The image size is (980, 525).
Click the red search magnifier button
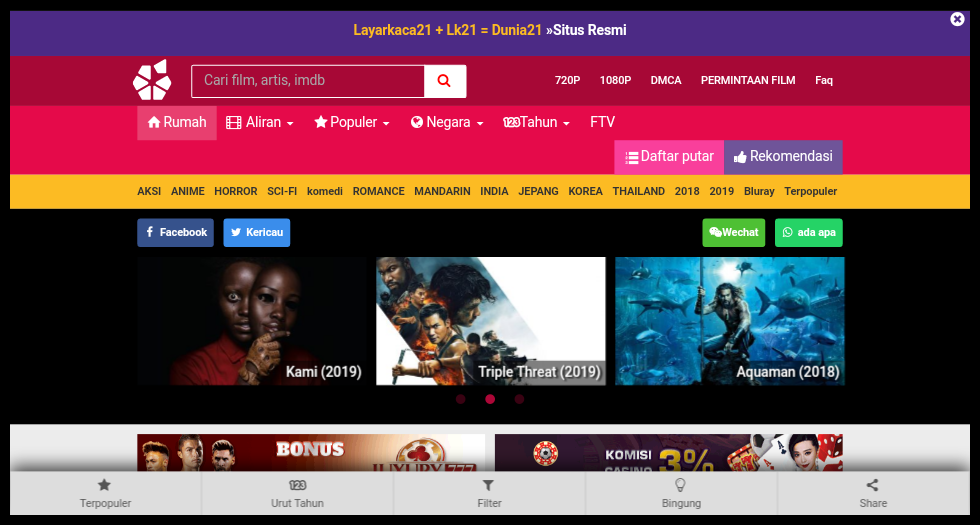pos(444,81)
